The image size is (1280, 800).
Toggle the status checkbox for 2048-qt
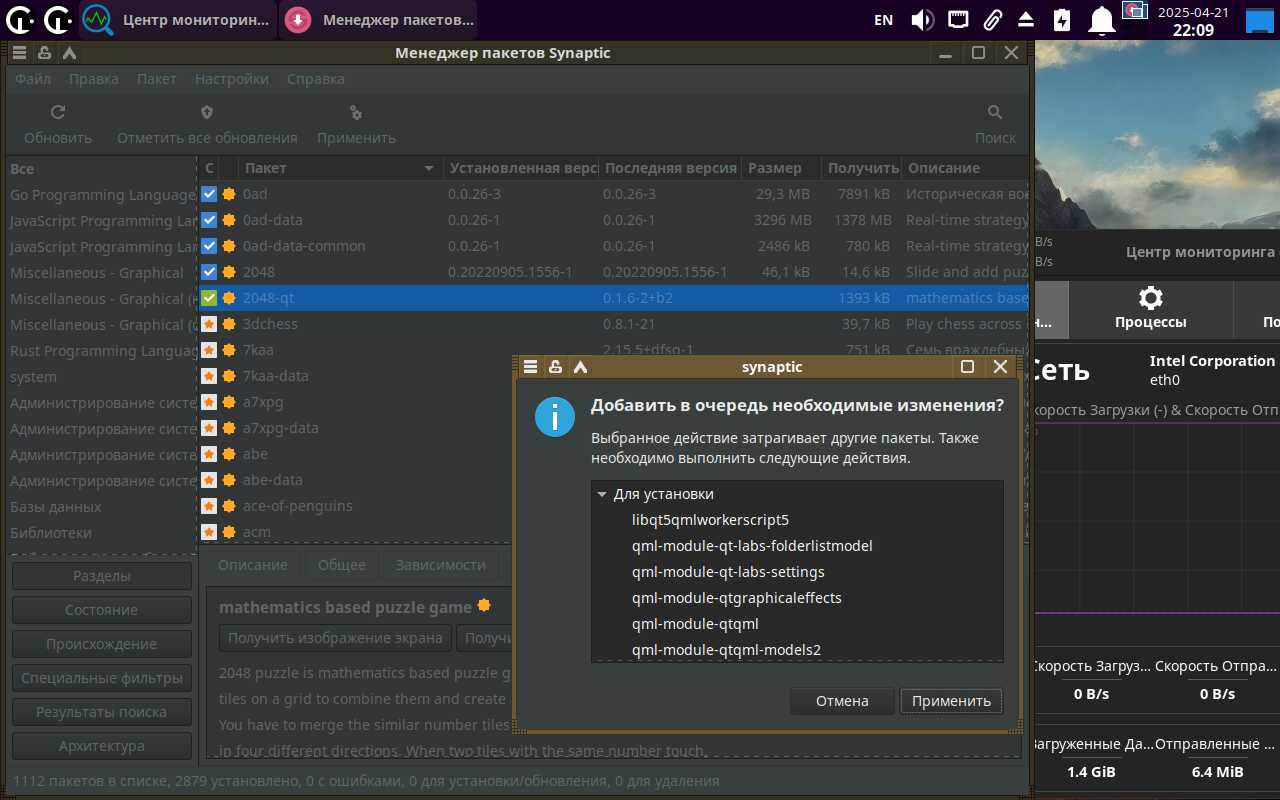coord(209,298)
